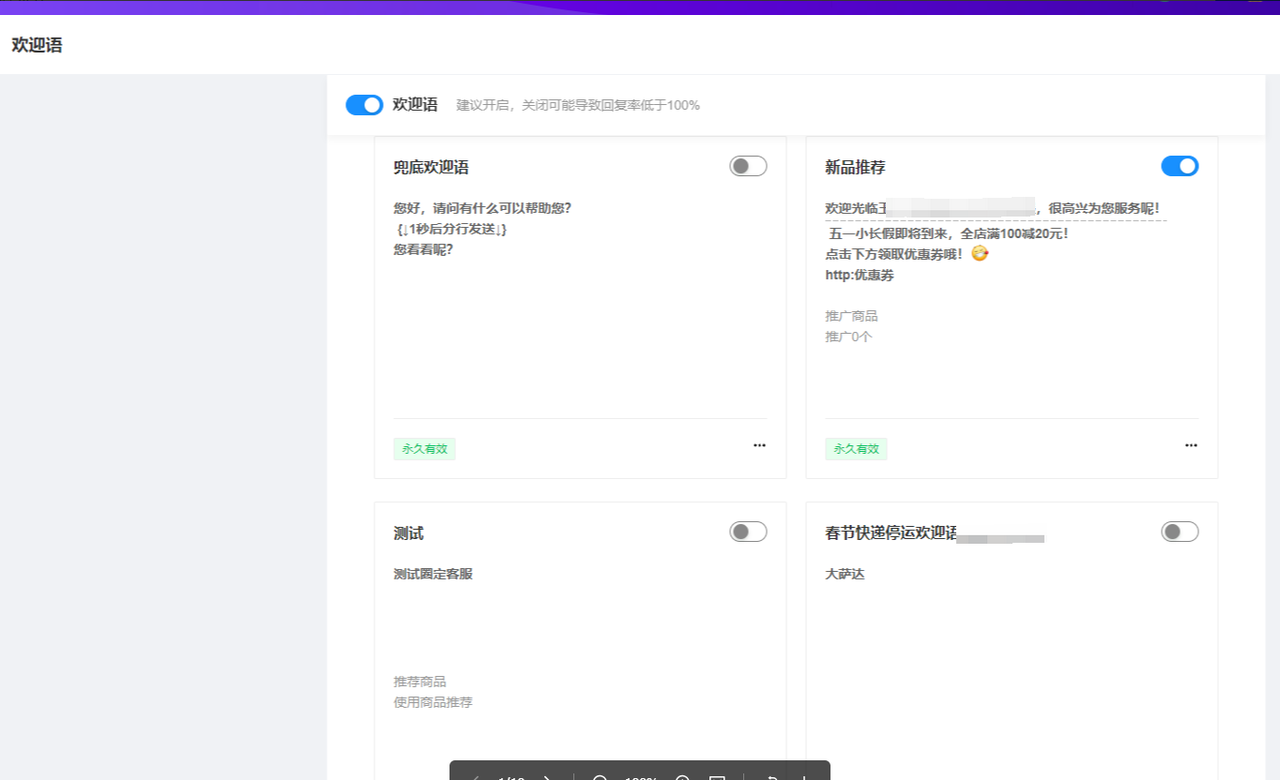Click the 推广0个 text
The height and width of the screenshot is (780, 1280).
point(849,337)
